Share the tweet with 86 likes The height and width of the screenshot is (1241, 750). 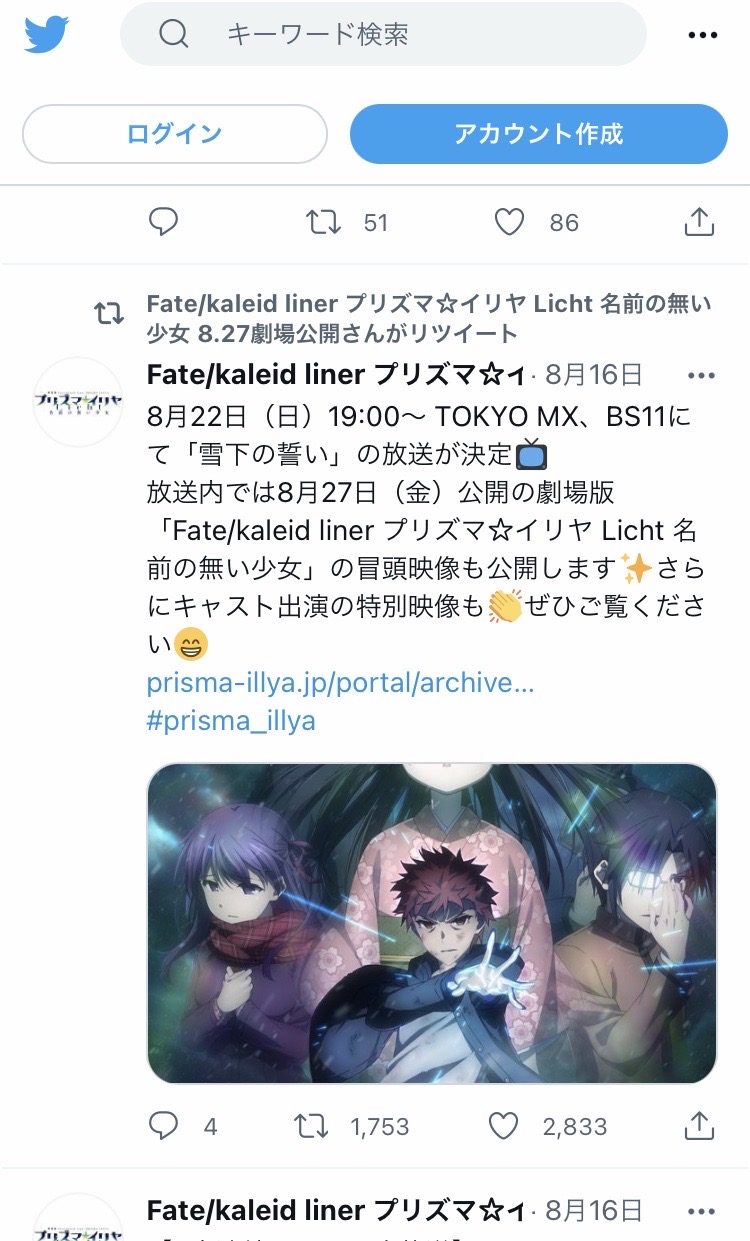pyautogui.click(x=700, y=222)
